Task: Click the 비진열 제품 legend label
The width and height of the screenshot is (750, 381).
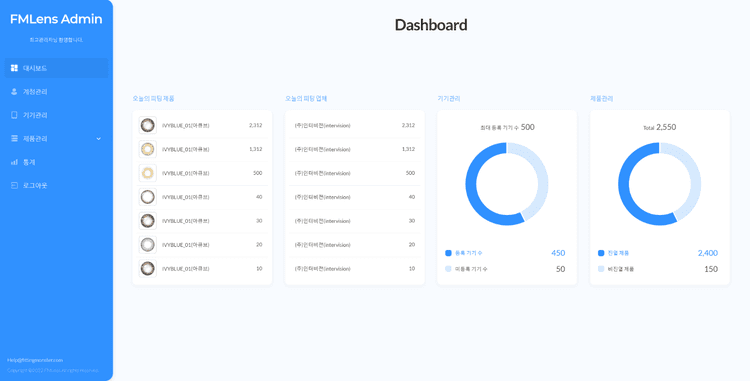Action: click(x=620, y=269)
